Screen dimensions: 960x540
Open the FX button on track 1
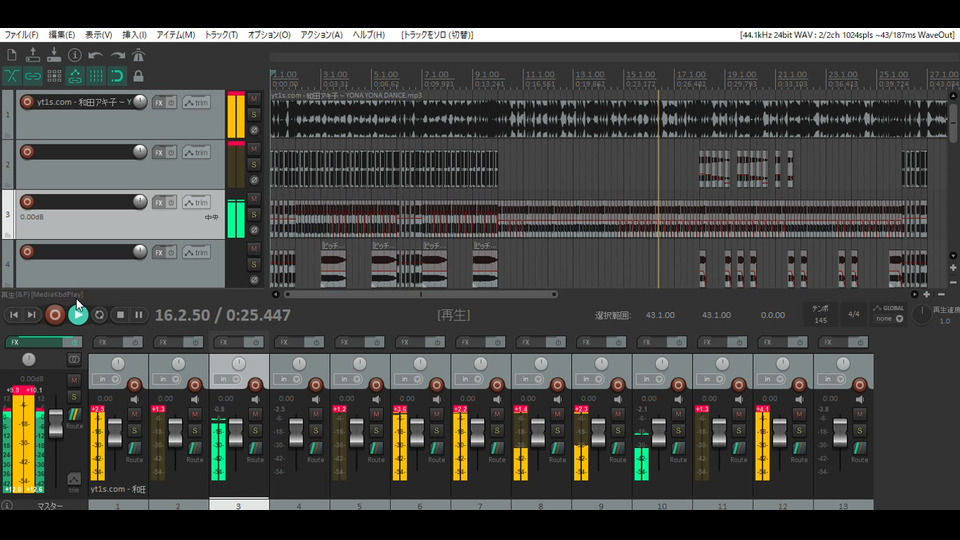click(x=158, y=102)
